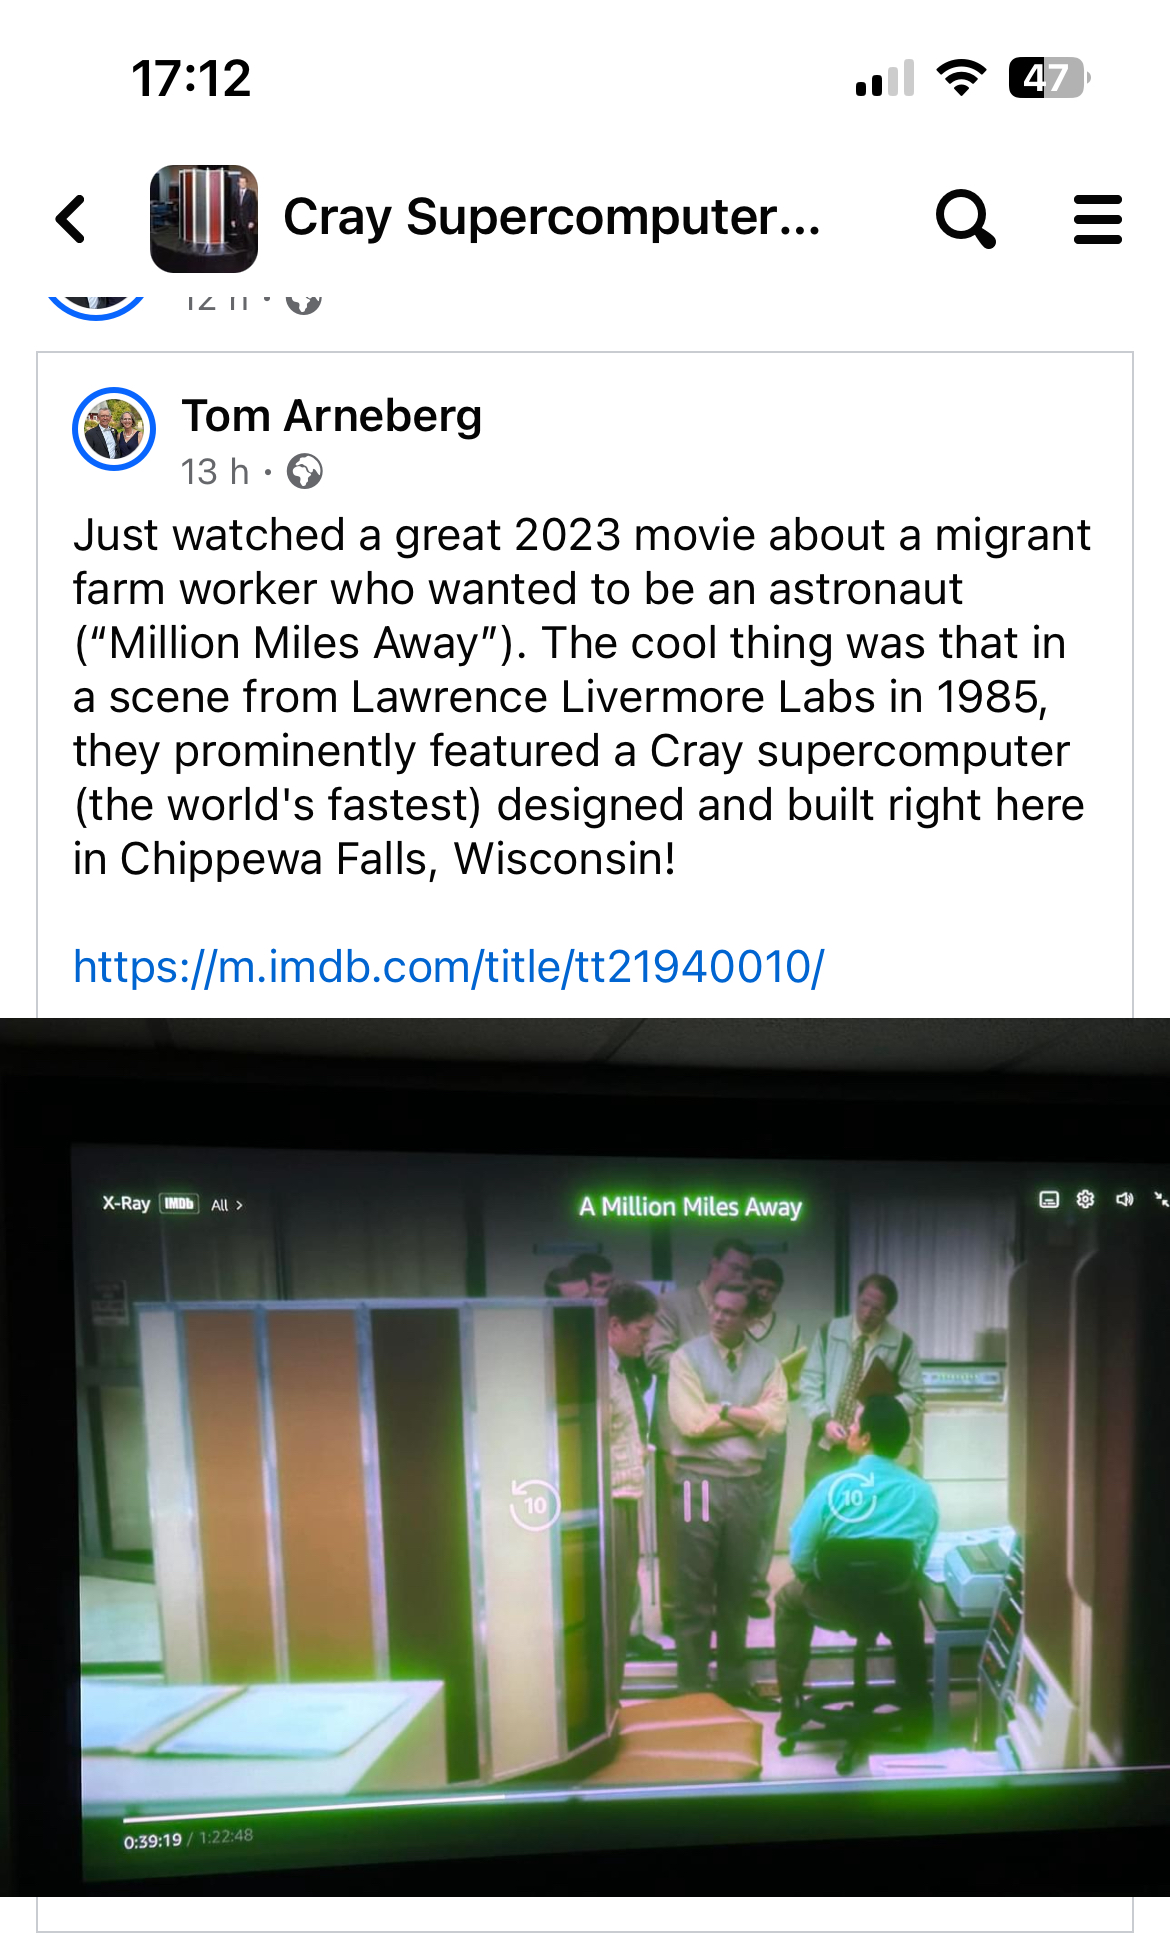Tap the X-Ray All chevron
This screenshot has height=1942, width=1170.
(x=227, y=1205)
